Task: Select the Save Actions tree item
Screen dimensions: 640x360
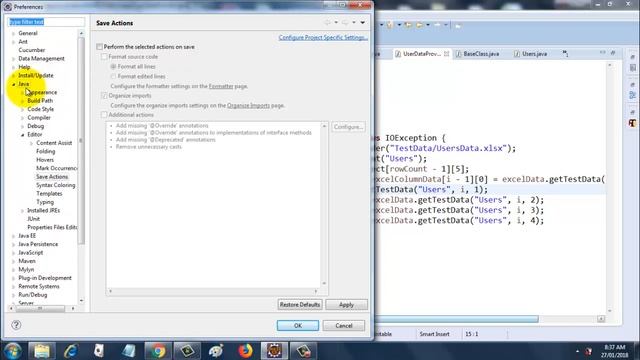Action: point(52,177)
